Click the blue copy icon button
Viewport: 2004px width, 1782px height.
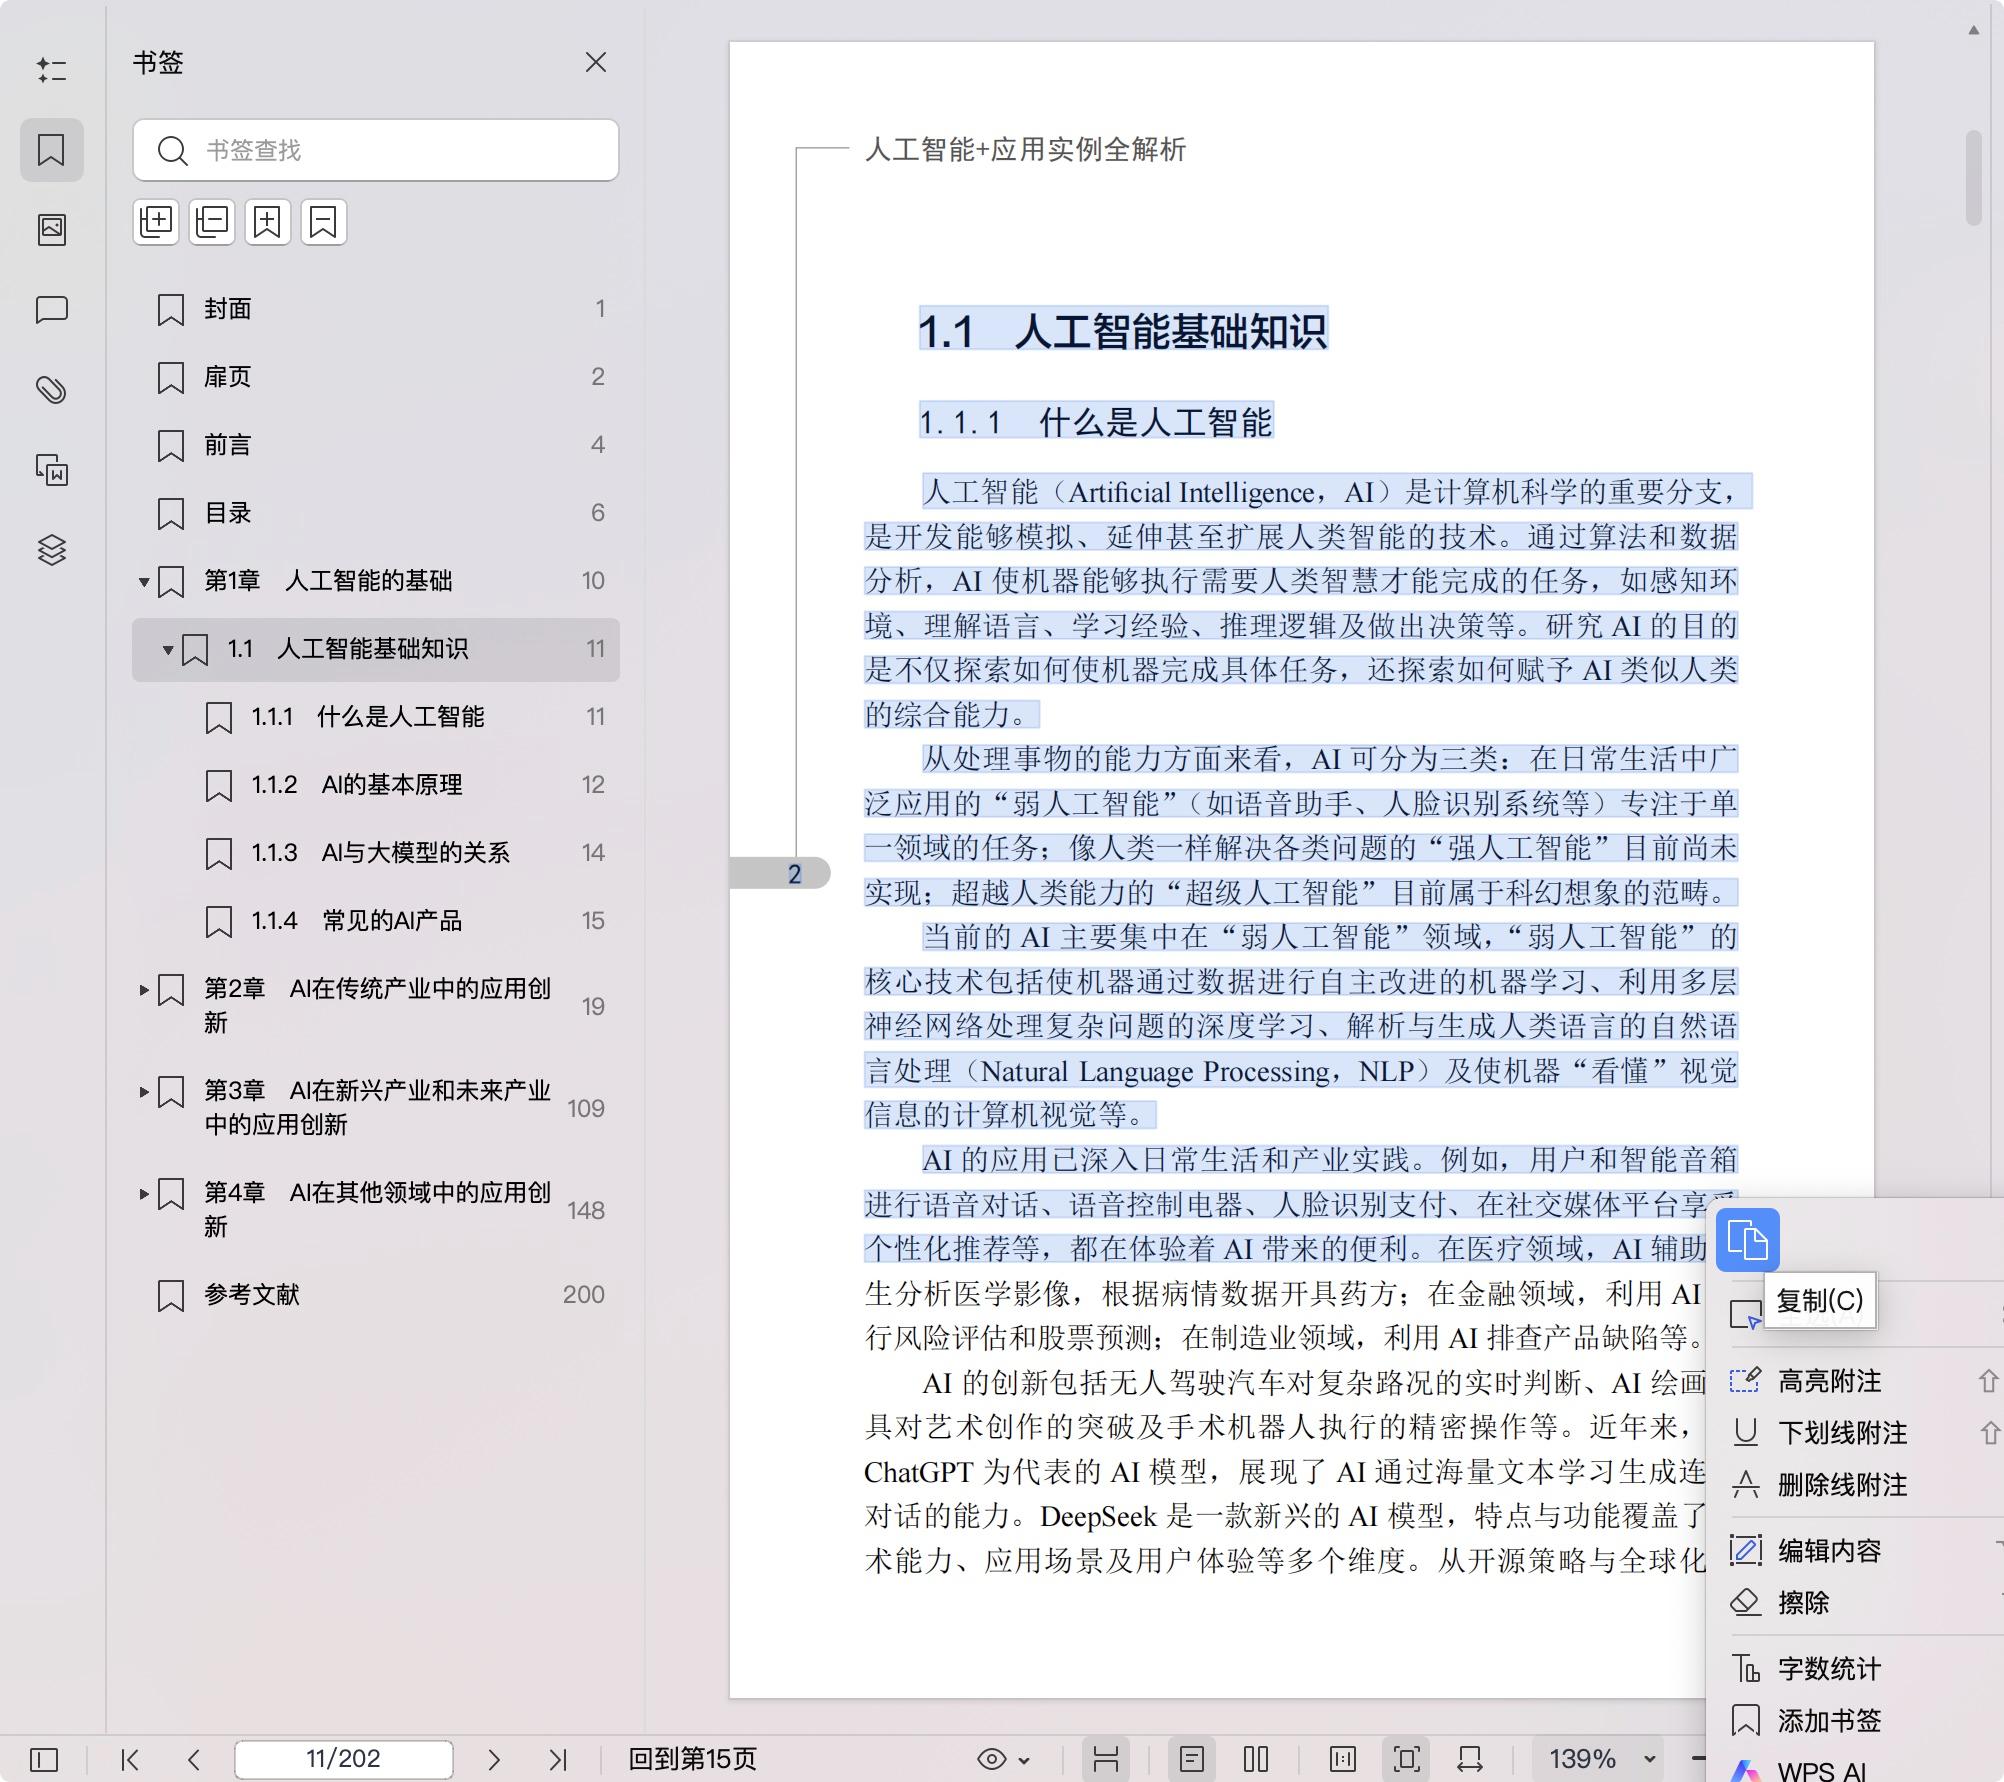coord(1747,1240)
